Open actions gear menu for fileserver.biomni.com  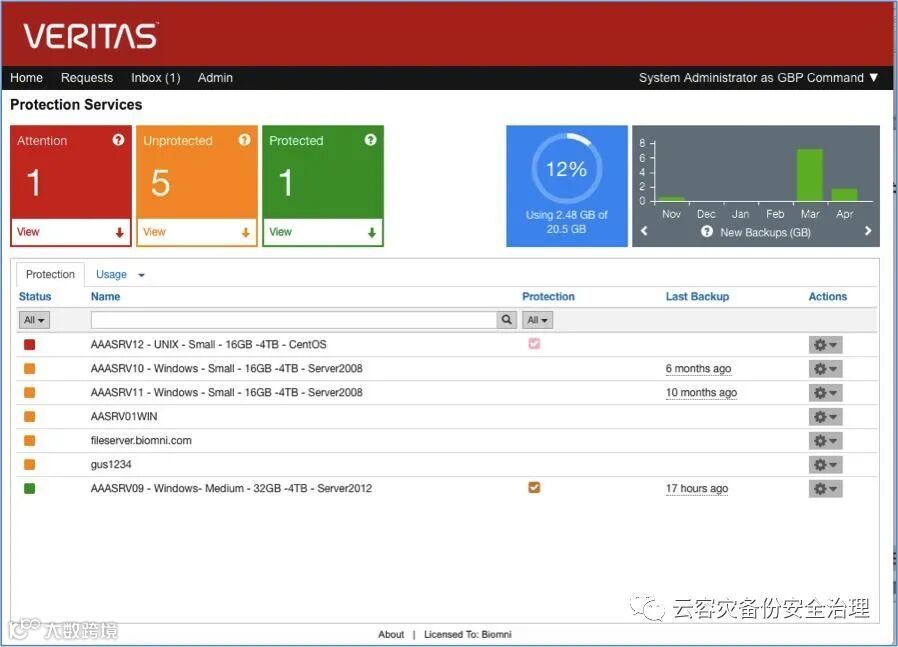tap(825, 441)
